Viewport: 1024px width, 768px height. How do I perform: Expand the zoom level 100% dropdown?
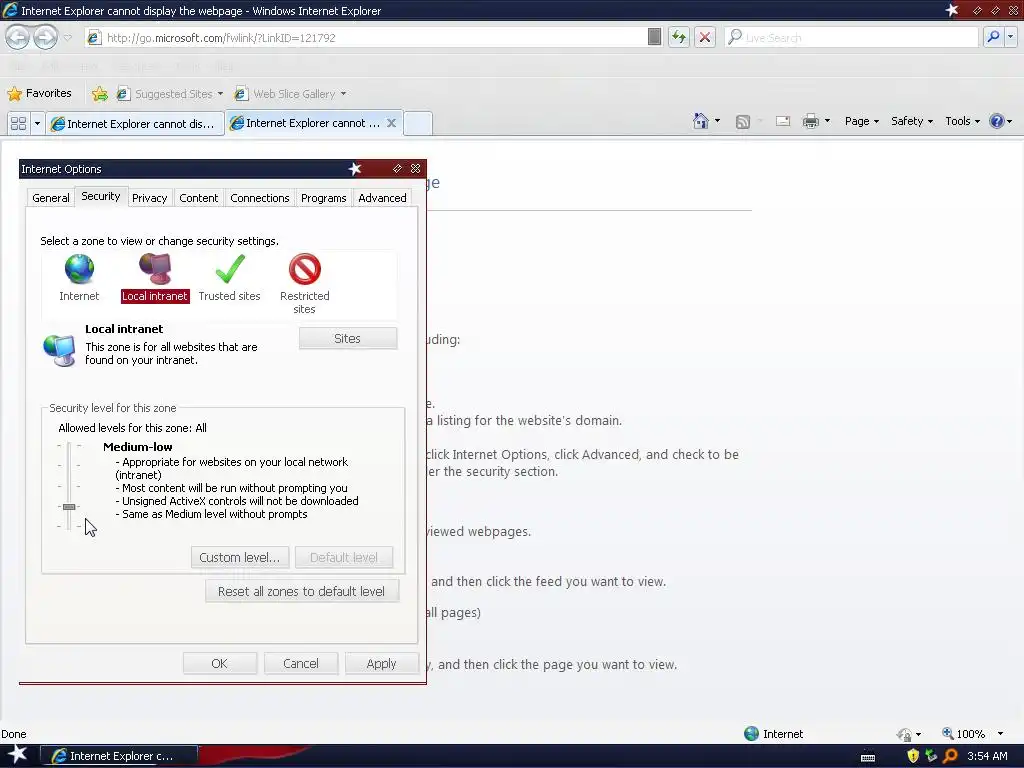click(1000, 734)
